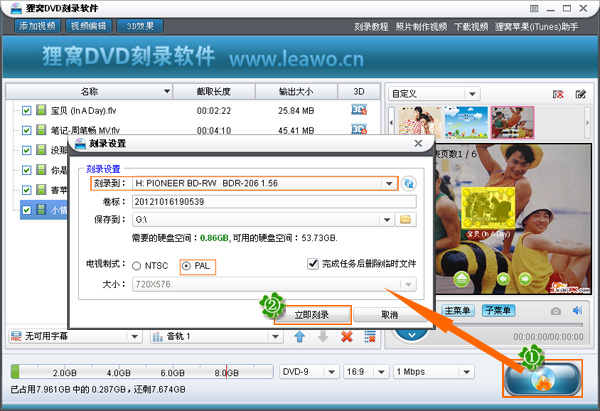Click the 截取长度 column header
This screenshot has width=600, height=411.
click(x=214, y=91)
